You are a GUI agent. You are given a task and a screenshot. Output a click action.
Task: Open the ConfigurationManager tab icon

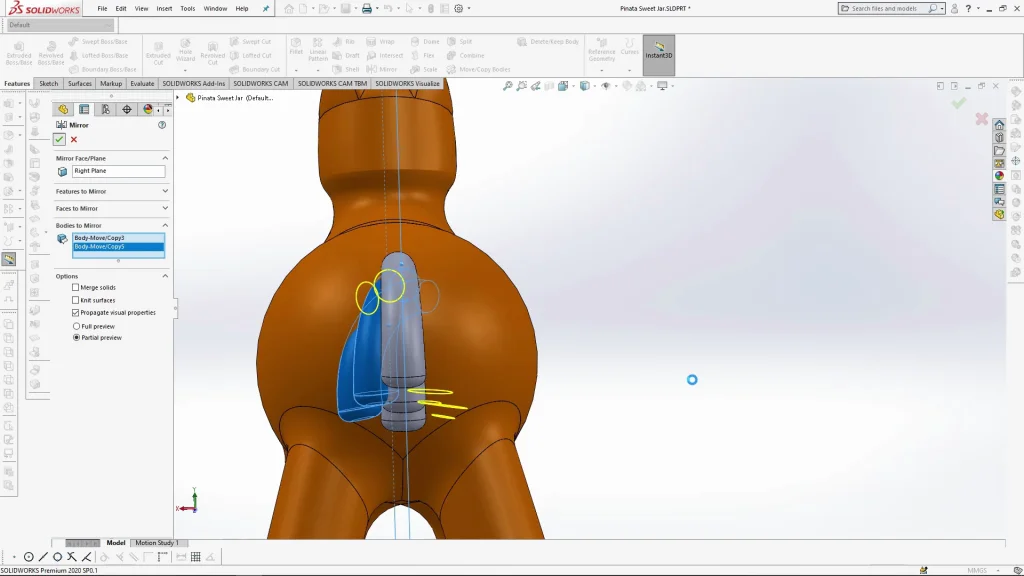[x=106, y=109]
